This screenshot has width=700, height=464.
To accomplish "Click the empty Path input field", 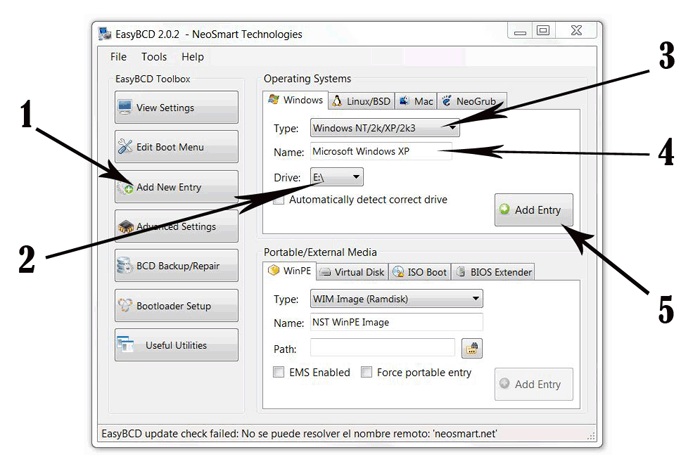I will 383,347.
